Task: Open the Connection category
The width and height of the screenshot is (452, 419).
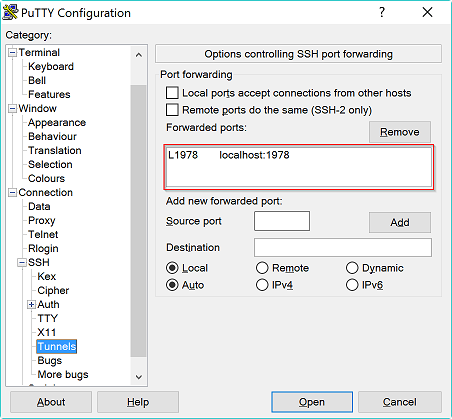Action: point(45,192)
